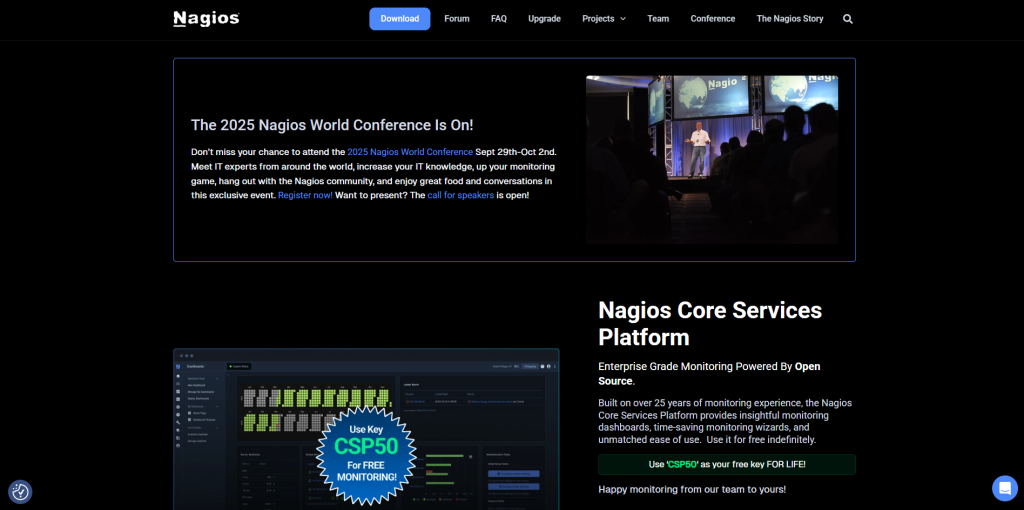
Task: Click the blue Download button
Action: click(x=400, y=19)
